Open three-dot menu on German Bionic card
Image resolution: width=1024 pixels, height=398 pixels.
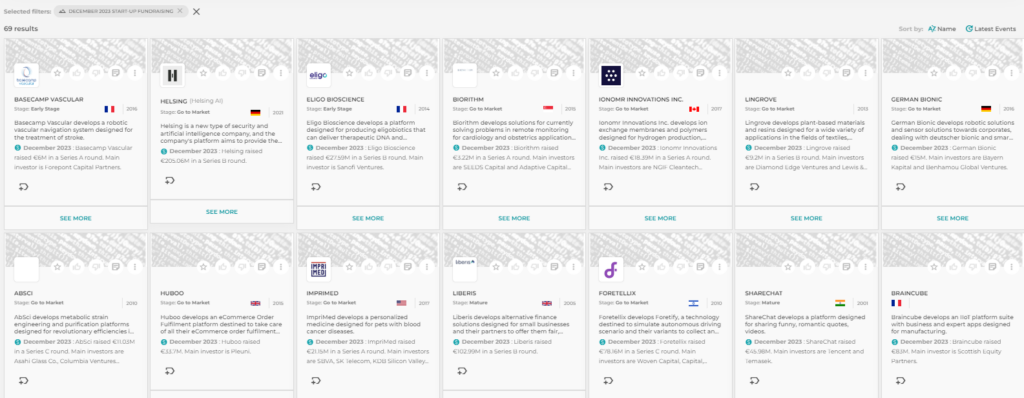tap(1012, 73)
